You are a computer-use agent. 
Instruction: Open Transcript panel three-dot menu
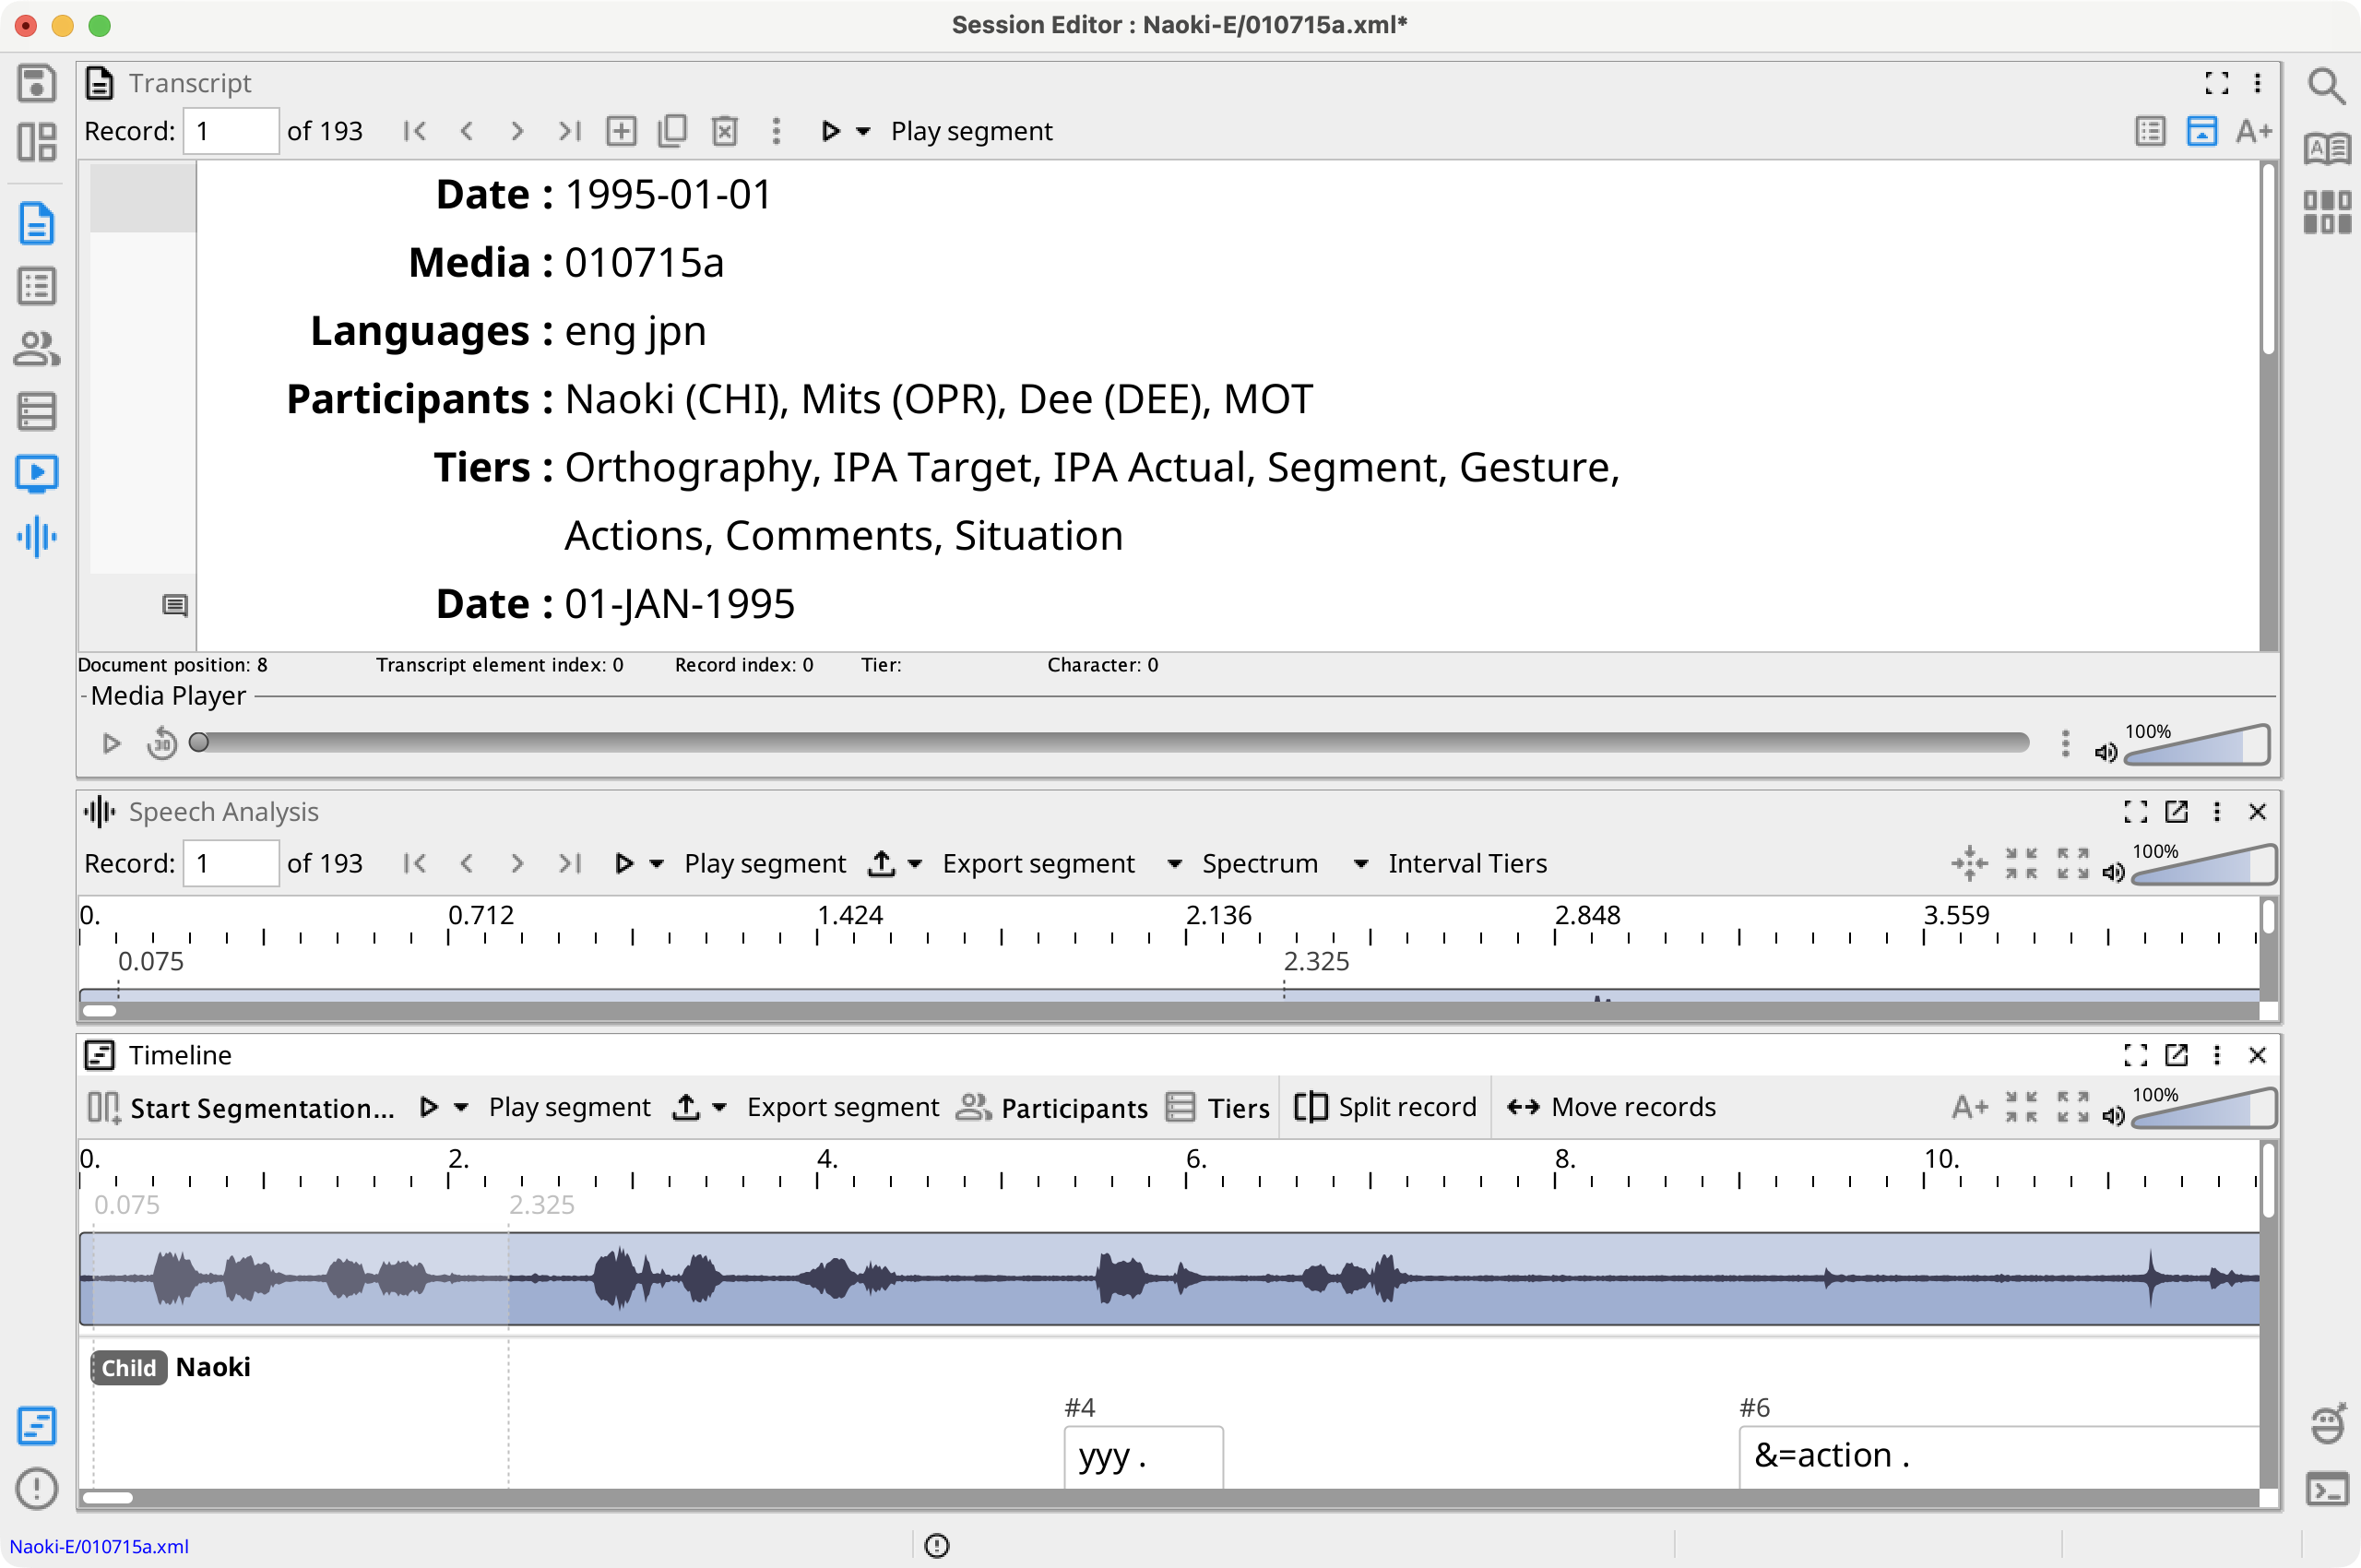pos(2257,83)
